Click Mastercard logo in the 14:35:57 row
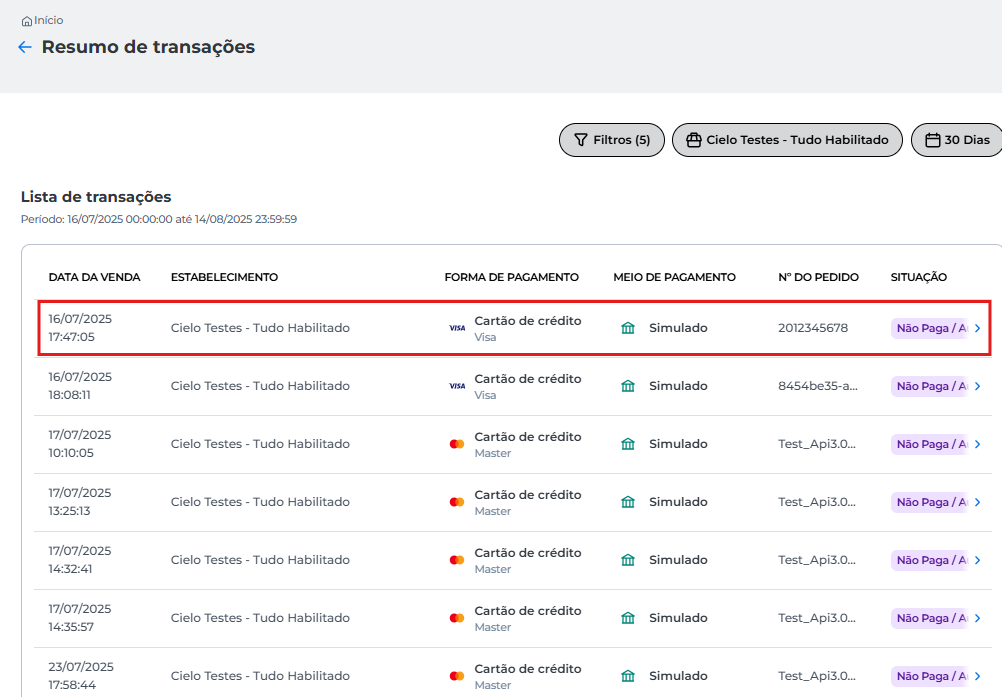The height and width of the screenshot is (697, 1002). coord(457,618)
